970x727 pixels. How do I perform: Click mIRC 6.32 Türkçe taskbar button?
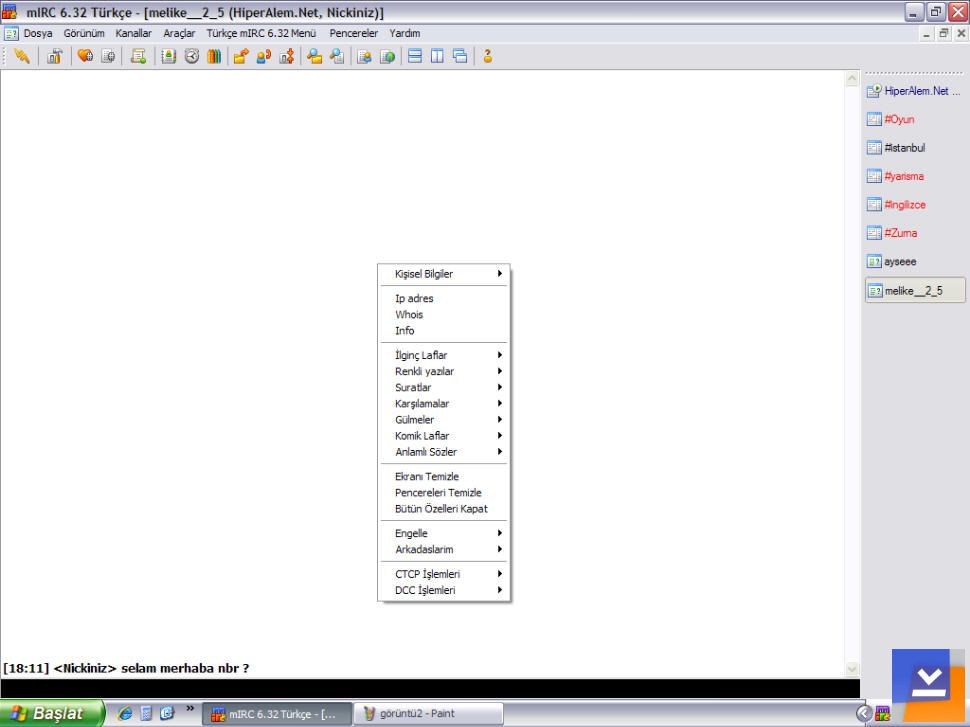pyautogui.click(x=277, y=713)
